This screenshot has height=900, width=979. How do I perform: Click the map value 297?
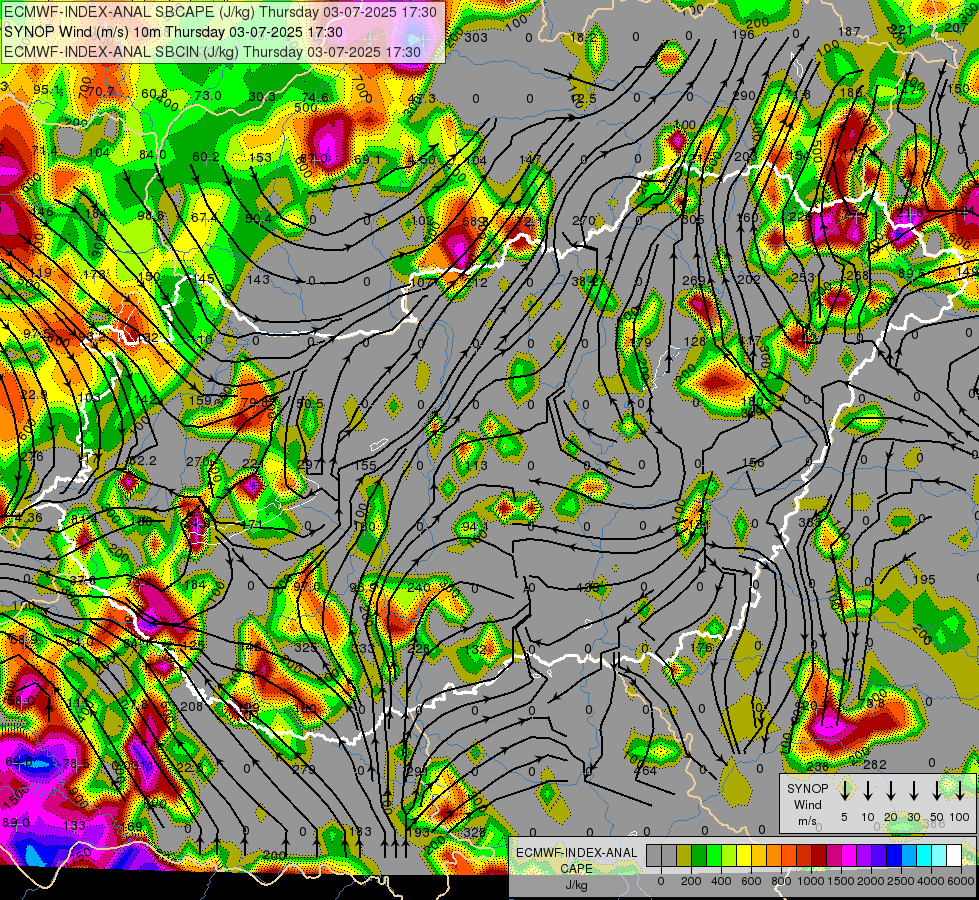point(309,465)
